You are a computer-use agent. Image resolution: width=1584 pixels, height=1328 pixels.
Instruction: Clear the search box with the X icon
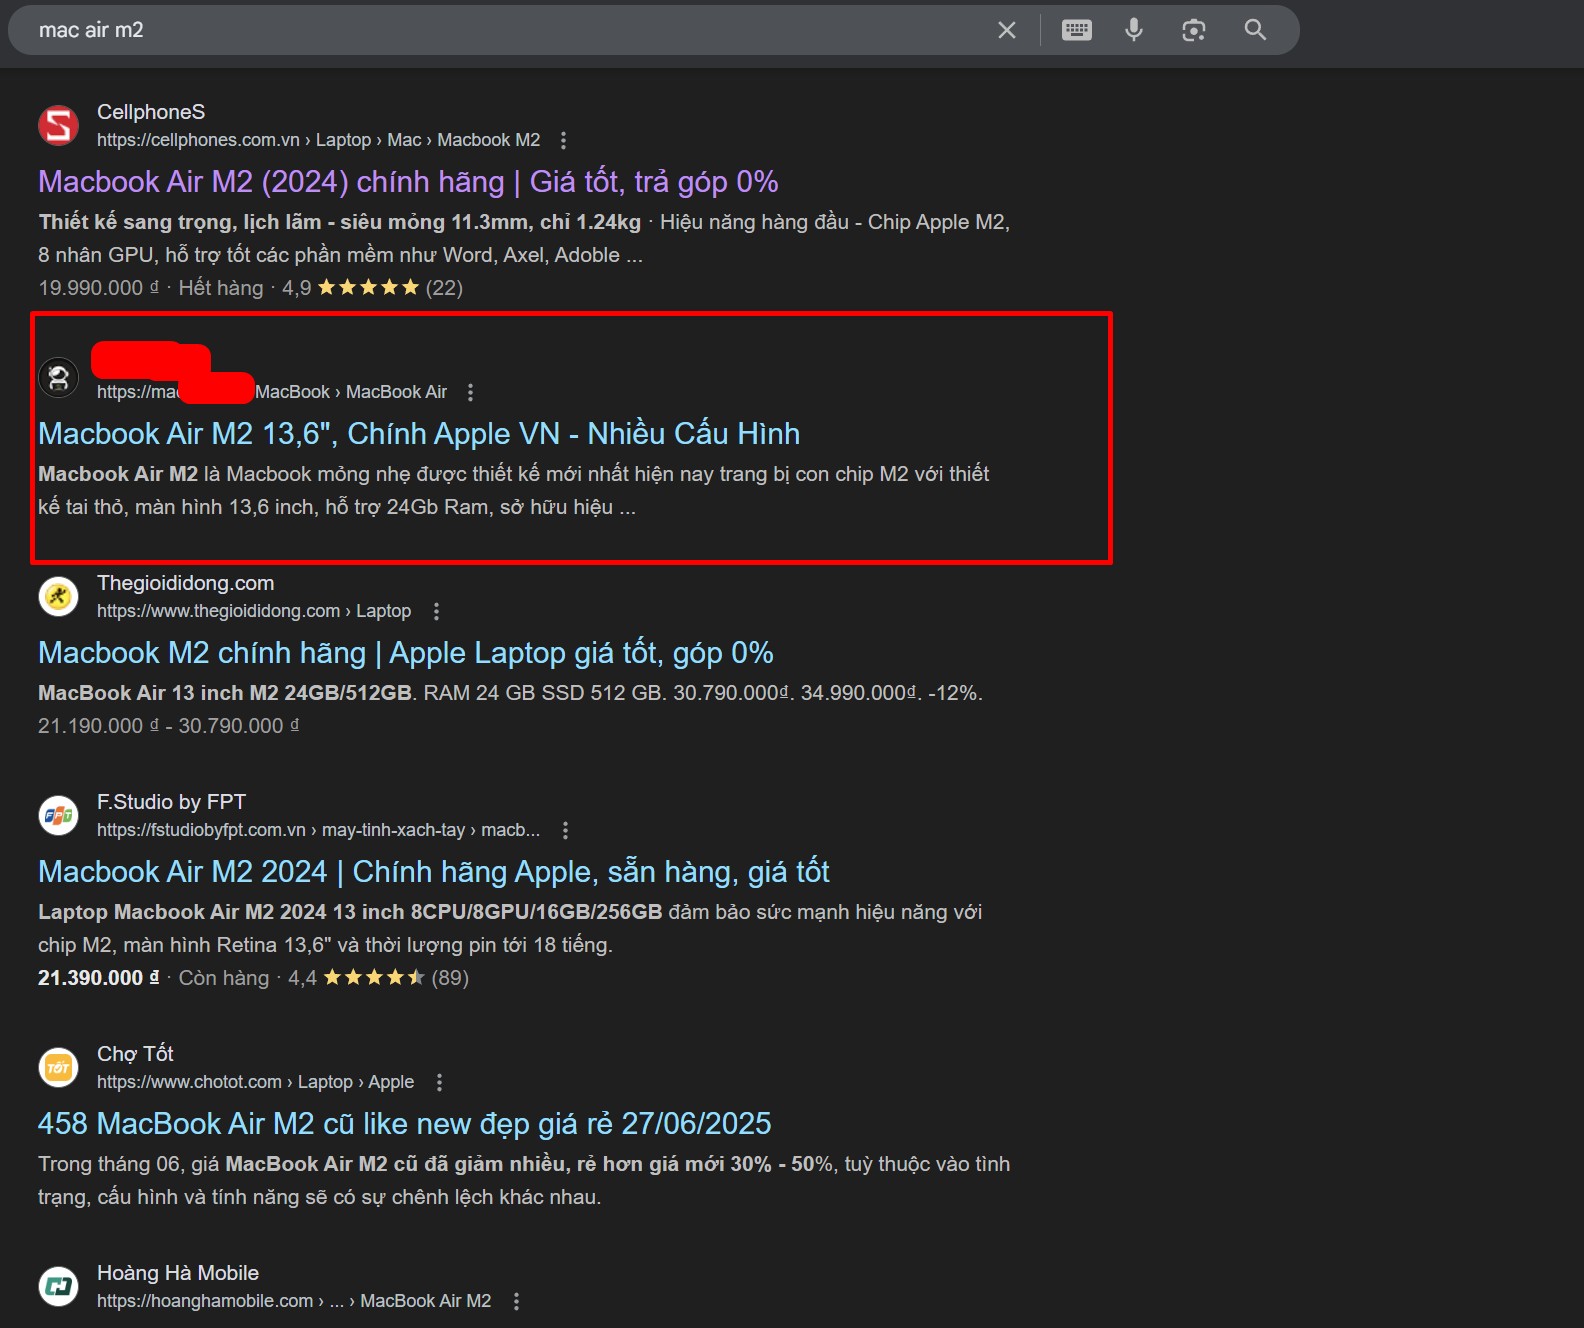pos(1007,30)
